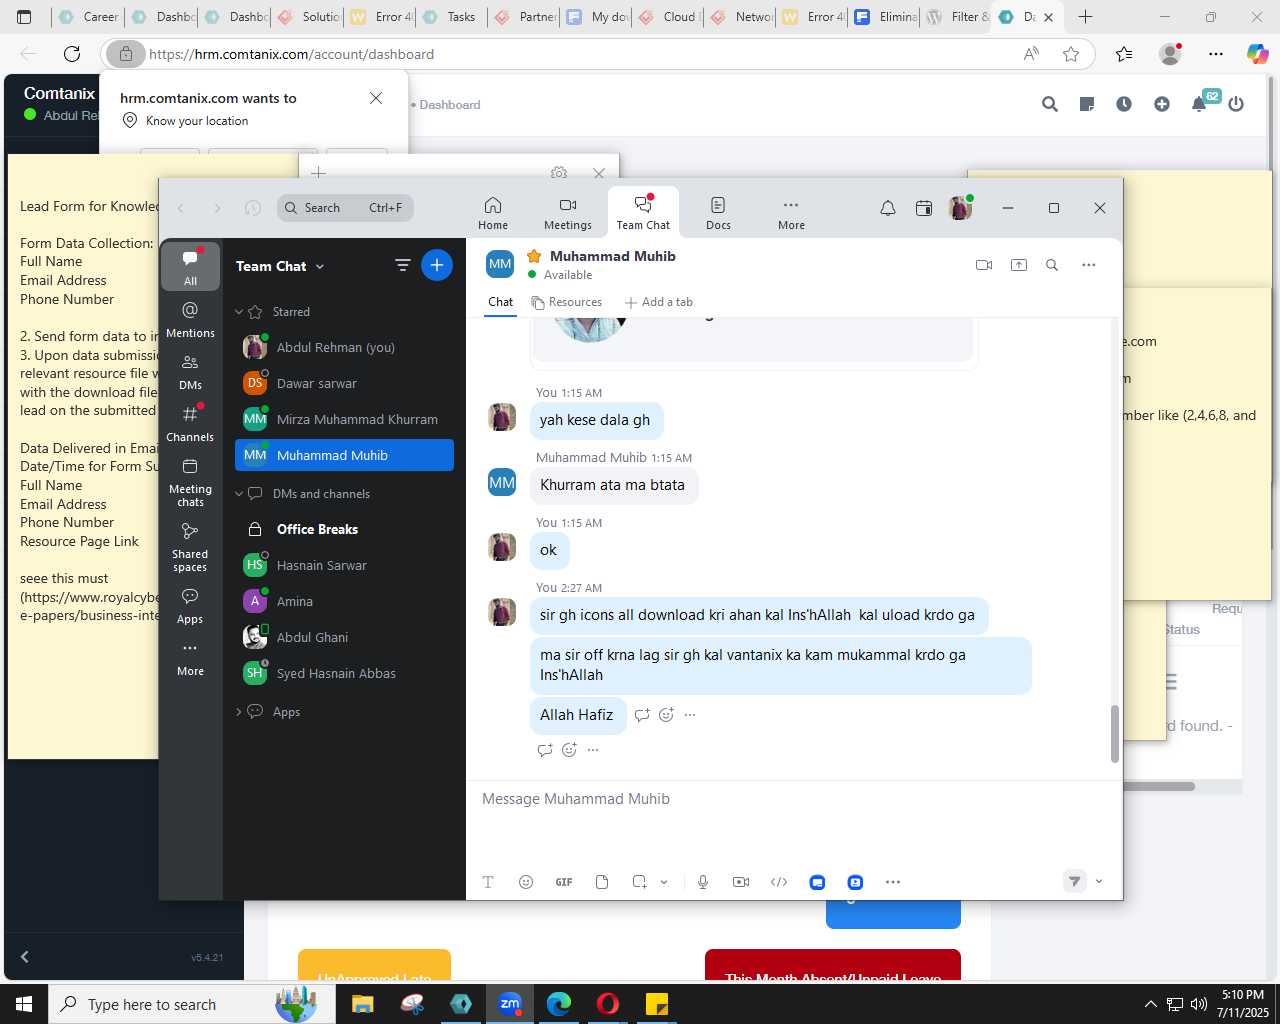Click Add a tab in chat header
The image size is (1280, 1024).
[x=658, y=302]
